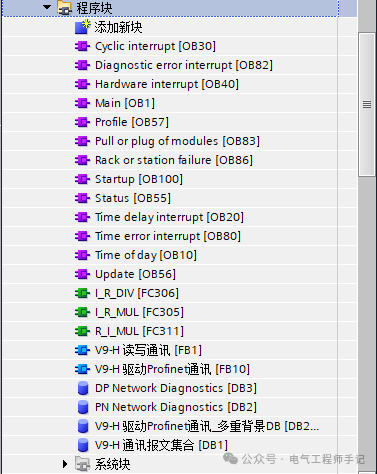Screen dimensions: 377x474
Task: Click the Time error interrupt OB80 icon
Action: click(82, 236)
